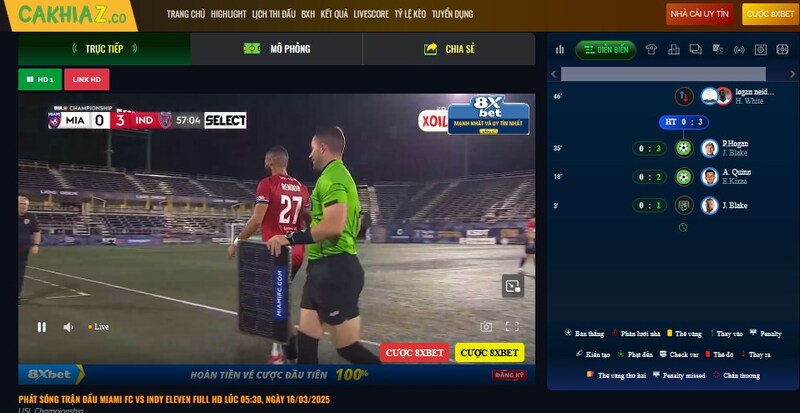Switch to the HD 1 stream
800x413 pixels.
(40, 80)
